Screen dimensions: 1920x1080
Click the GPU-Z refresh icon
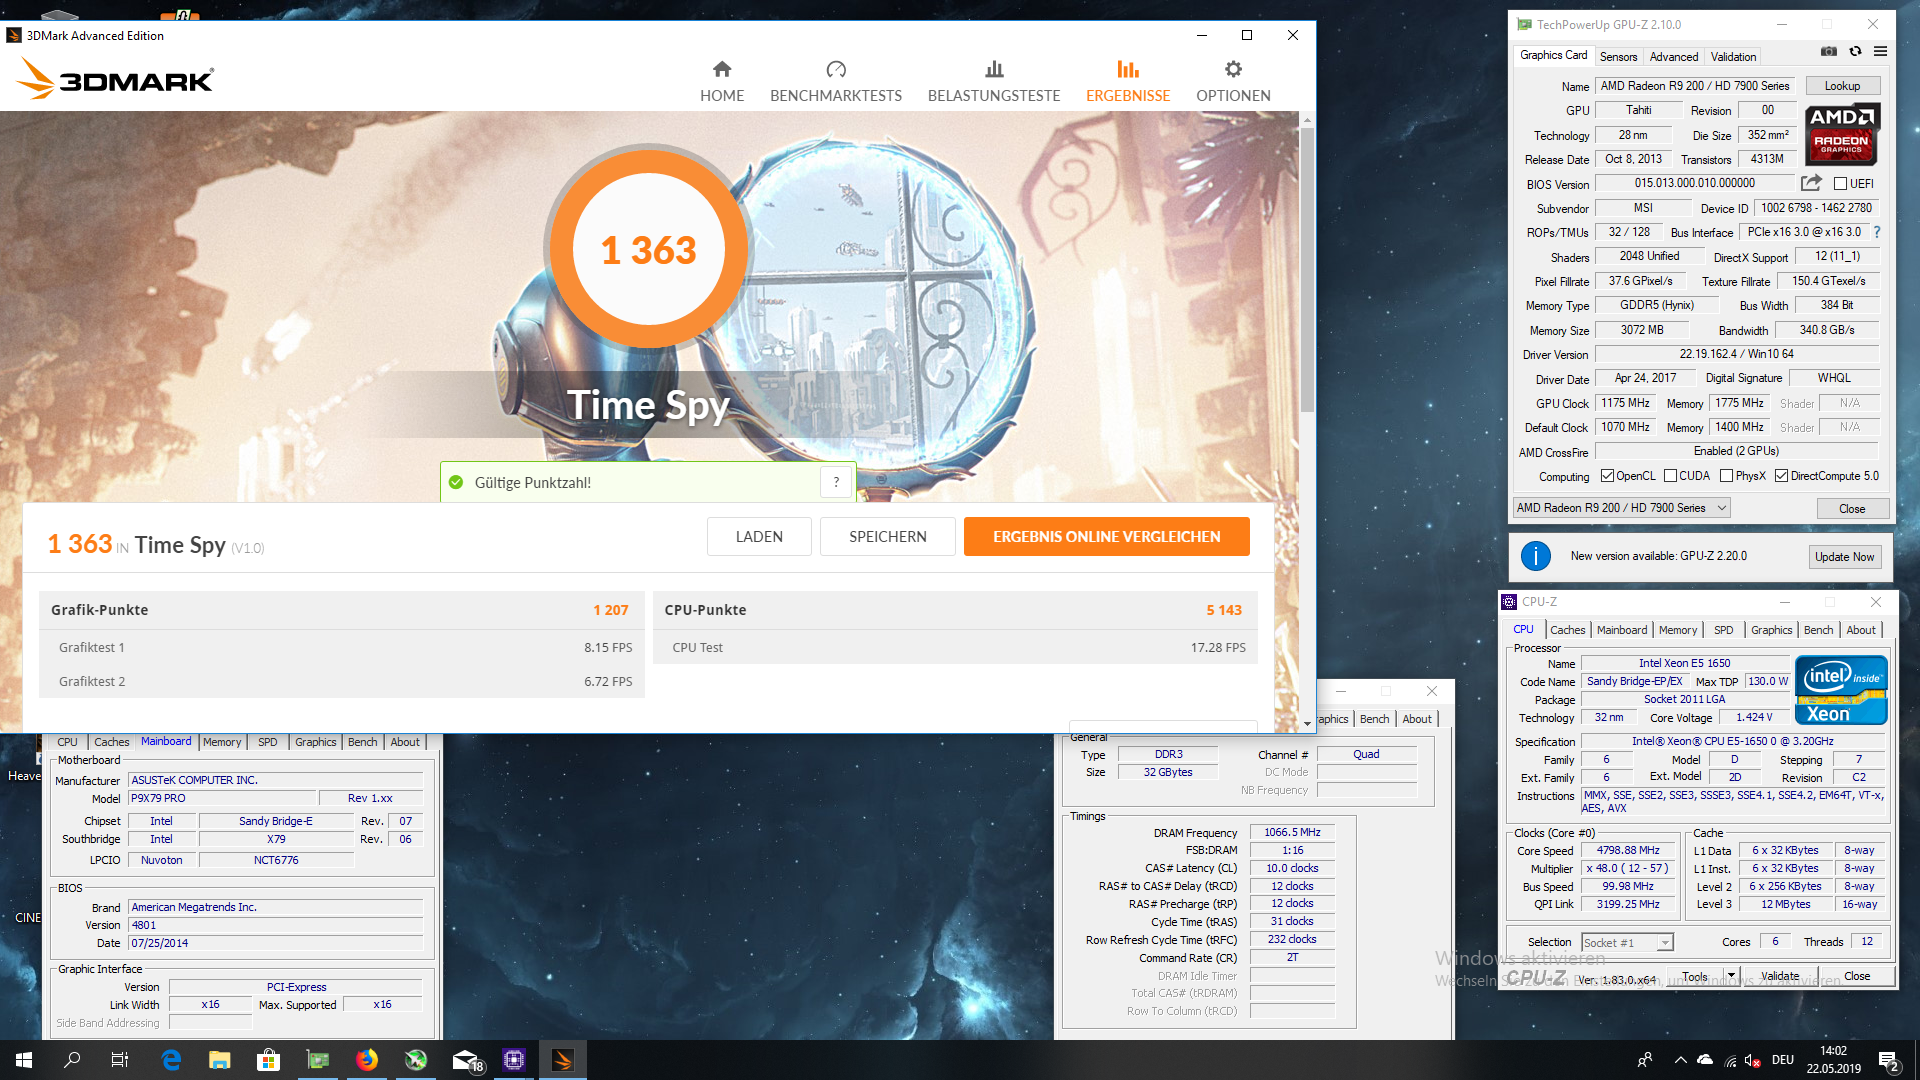click(1855, 52)
